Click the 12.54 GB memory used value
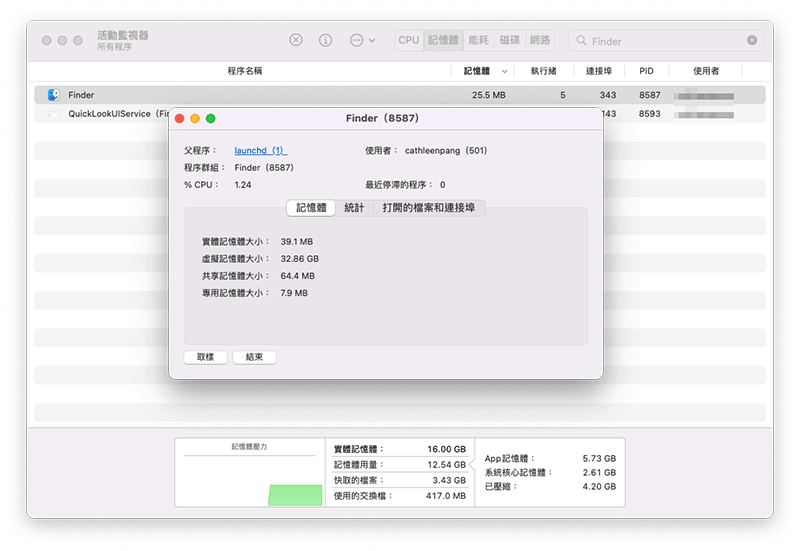Viewport: 800px width, 551px height. coord(446,465)
